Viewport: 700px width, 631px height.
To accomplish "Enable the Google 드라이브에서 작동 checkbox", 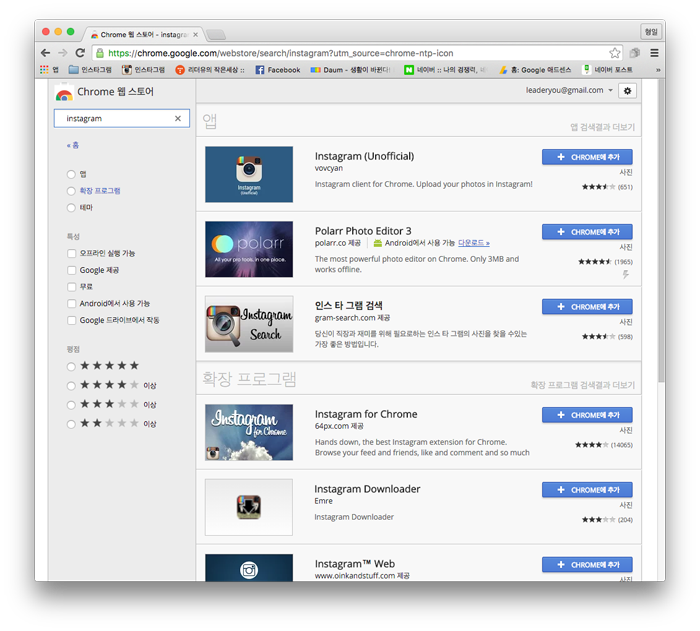I will [71, 320].
